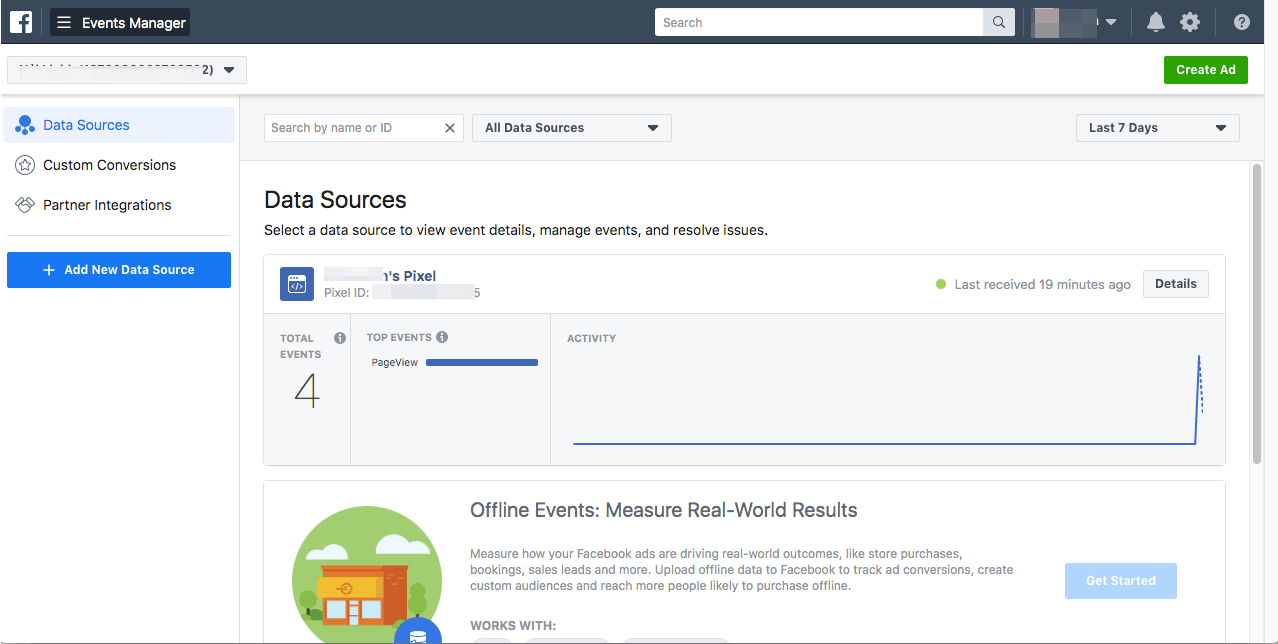Click Add New Data Source button
This screenshot has width=1278, height=644.
(x=119, y=270)
